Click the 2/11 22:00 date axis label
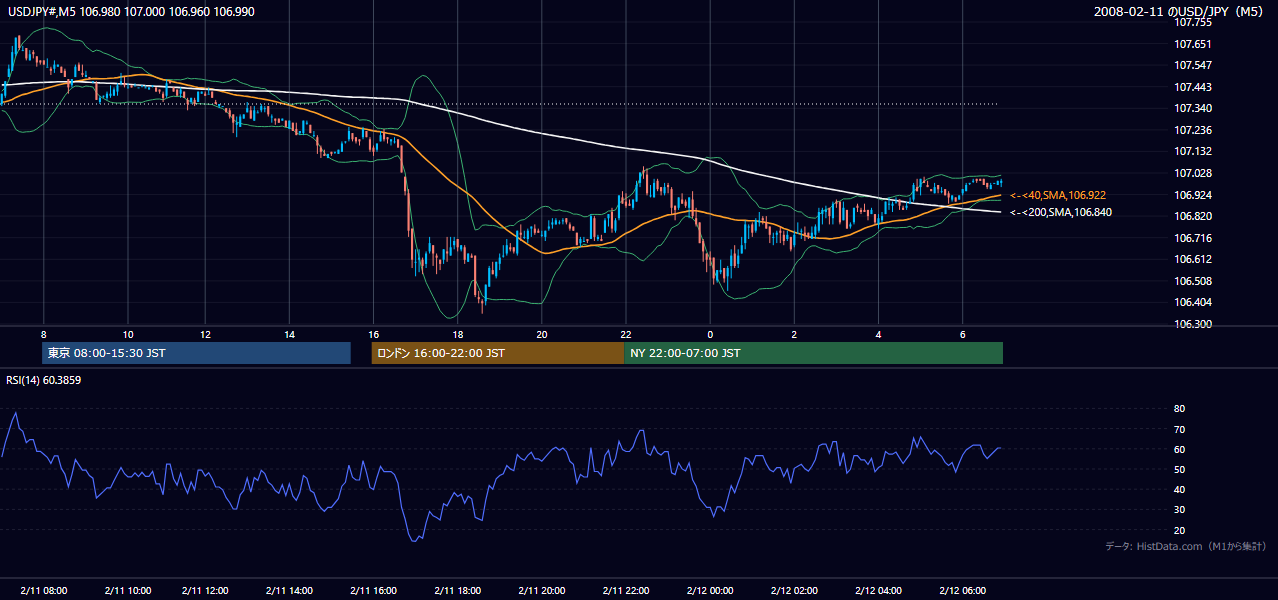This screenshot has width=1278, height=600. tap(628, 591)
